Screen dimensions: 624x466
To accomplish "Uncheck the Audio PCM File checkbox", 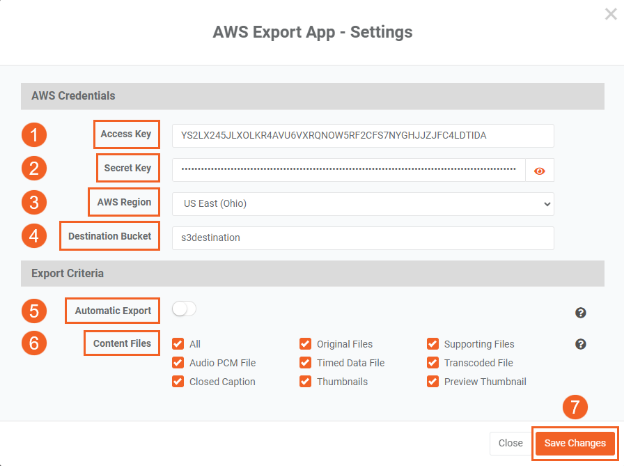I will click(179, 363).
